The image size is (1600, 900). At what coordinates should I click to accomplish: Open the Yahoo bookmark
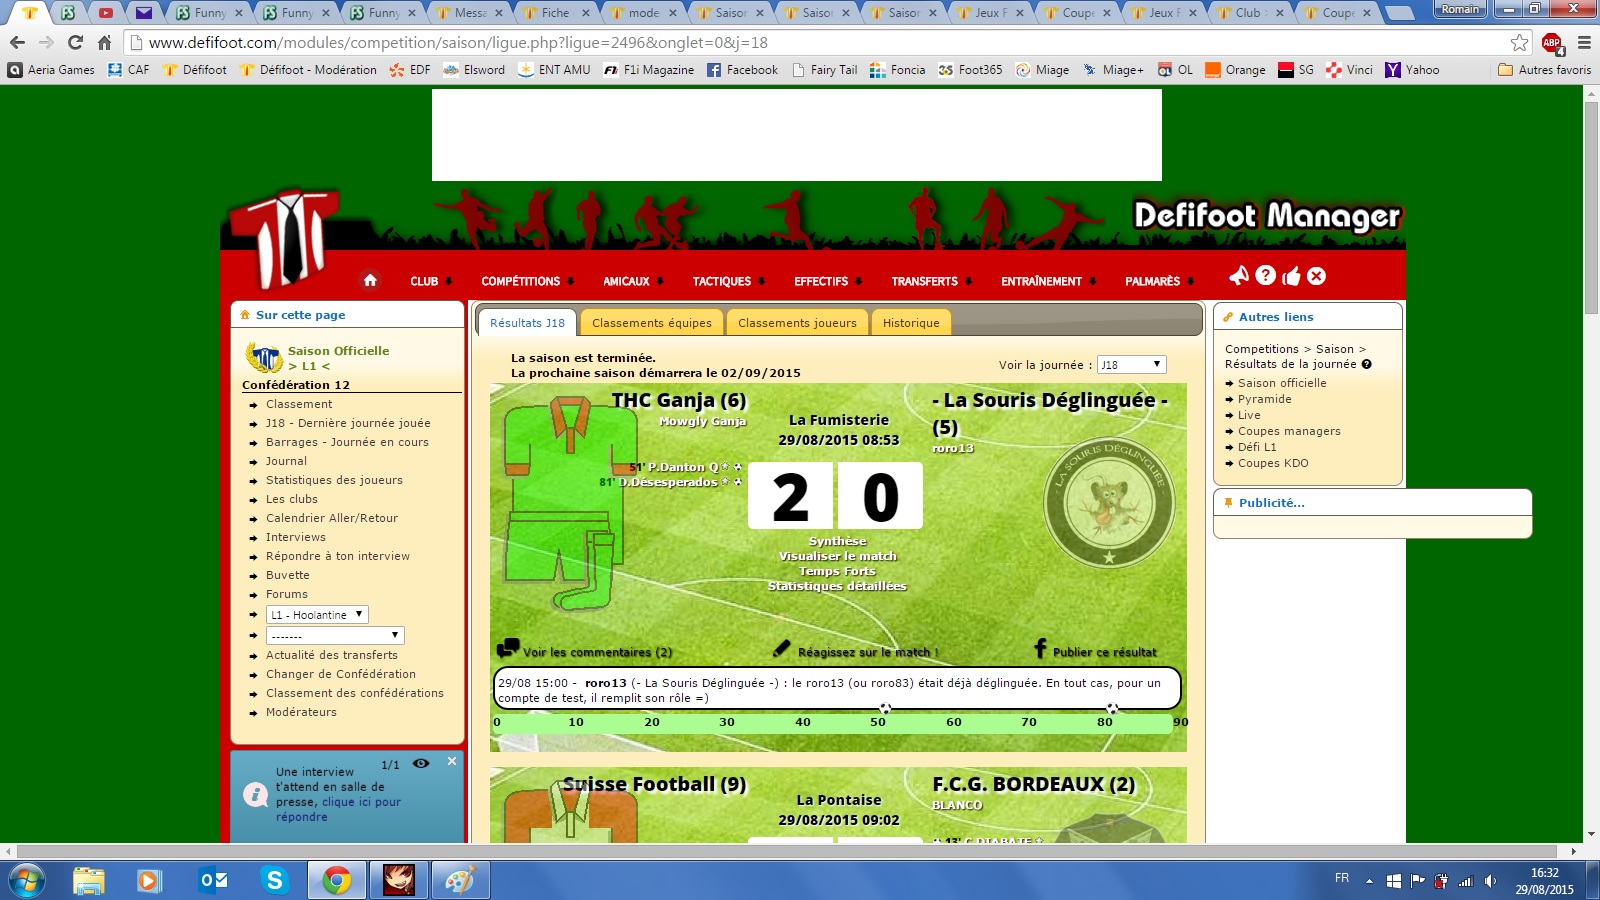click(x=1412, y=70)
